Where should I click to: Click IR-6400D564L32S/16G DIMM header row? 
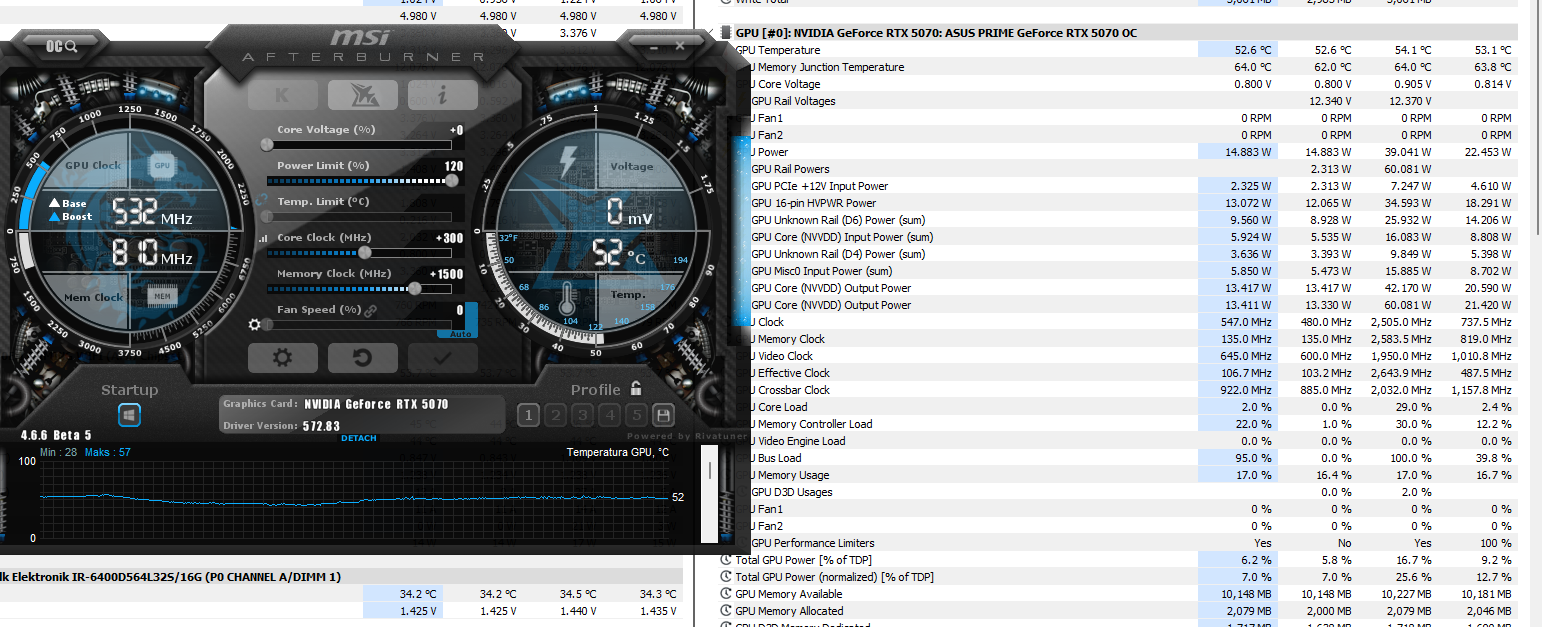coord(340,577)
